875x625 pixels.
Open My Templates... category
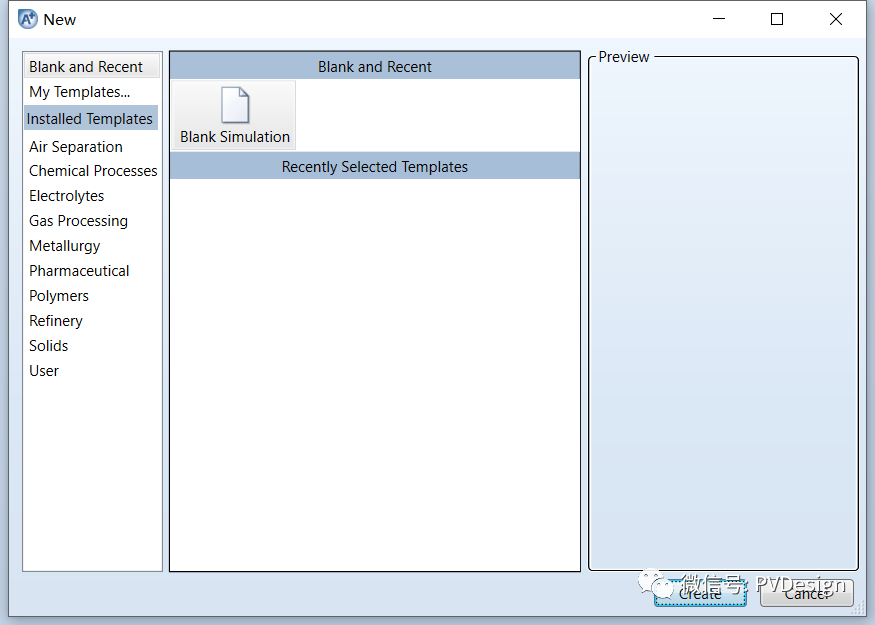pos(79,92)
